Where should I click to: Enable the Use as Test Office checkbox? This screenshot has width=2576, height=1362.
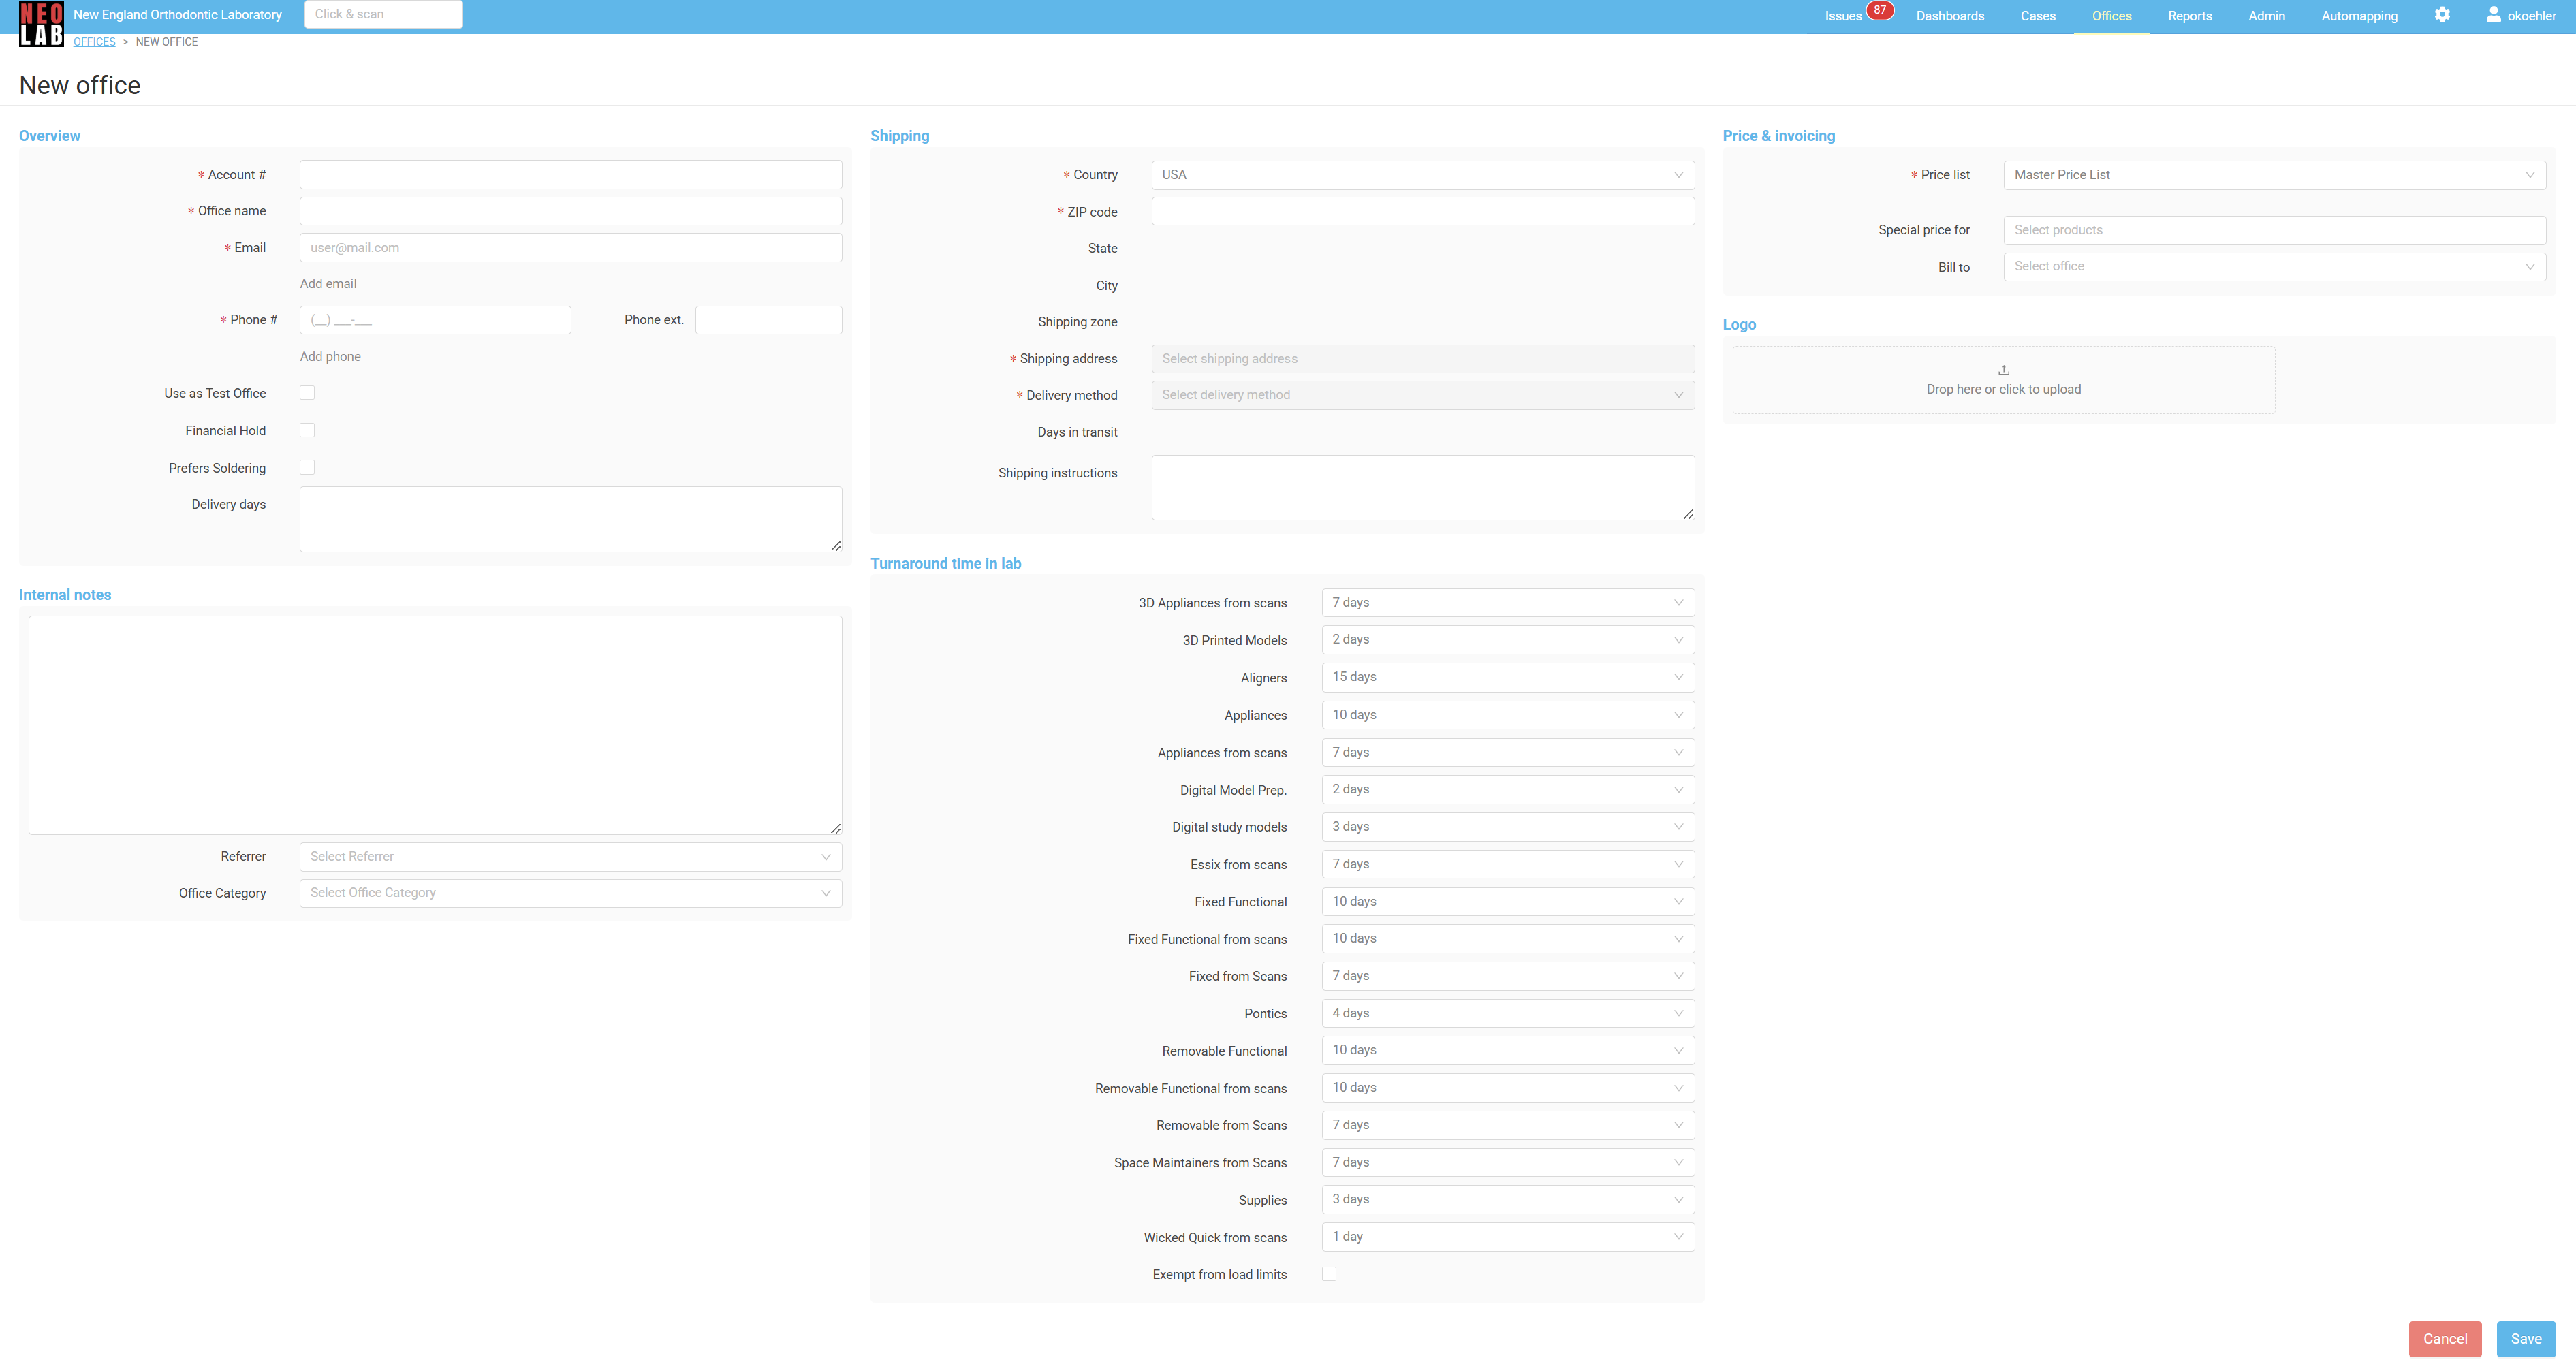click(x=307, y=393)
